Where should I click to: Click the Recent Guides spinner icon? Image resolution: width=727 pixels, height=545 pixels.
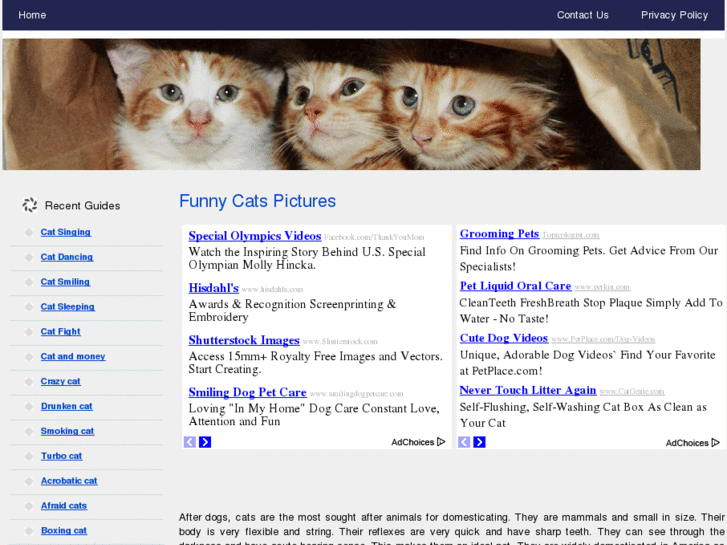pyautogui.click(x=30, y=205)
